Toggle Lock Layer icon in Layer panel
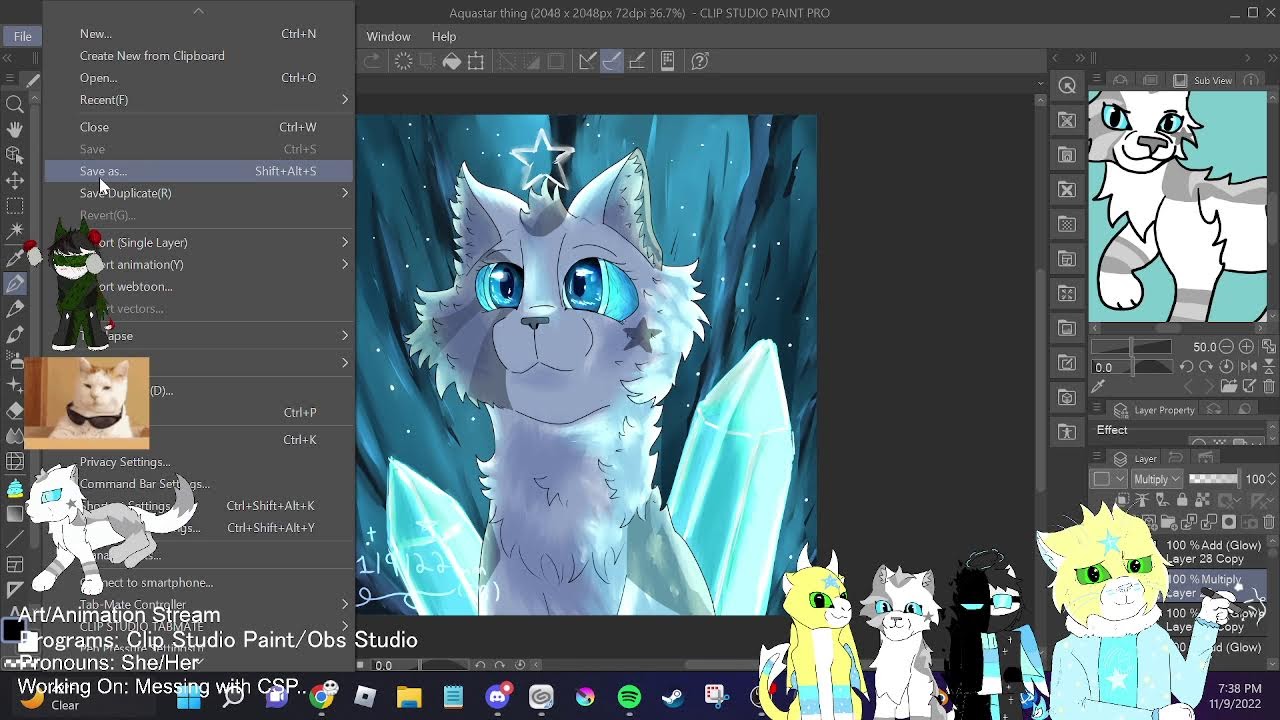The image size is (1280, 720). coord(1181,500)
